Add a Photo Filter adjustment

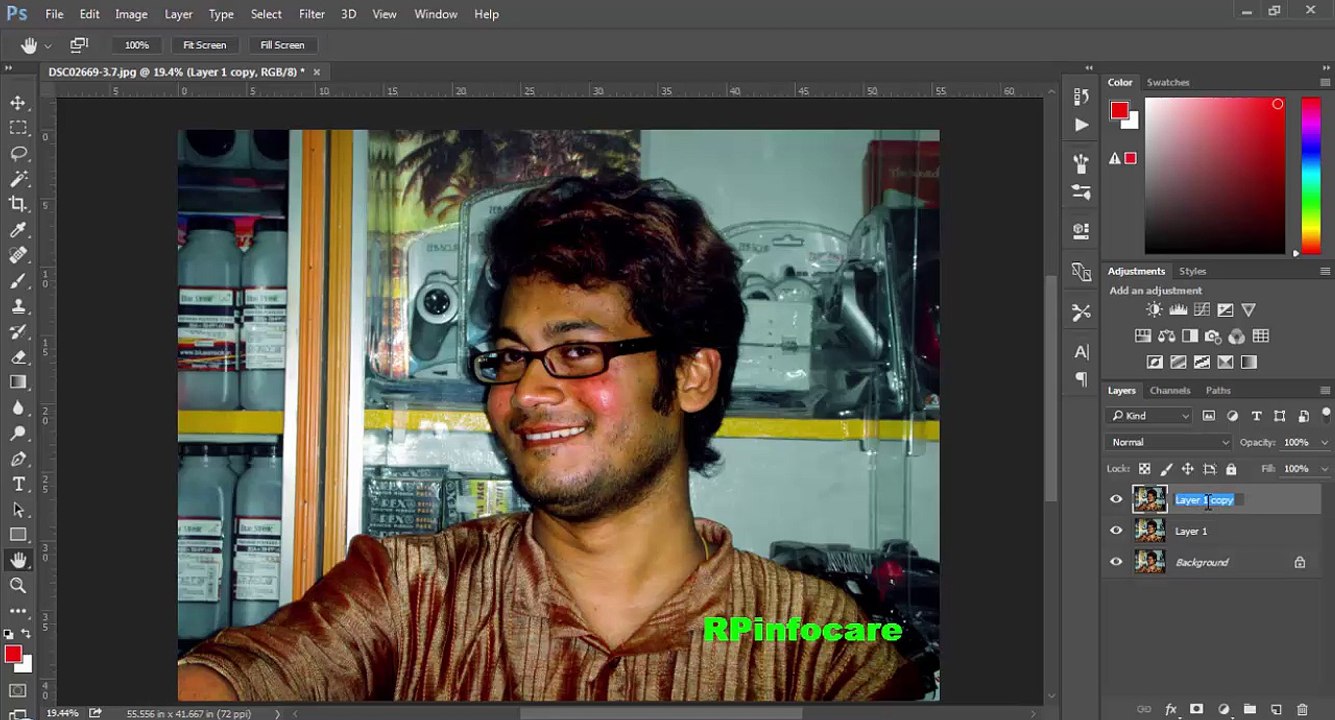(1213, 336)
